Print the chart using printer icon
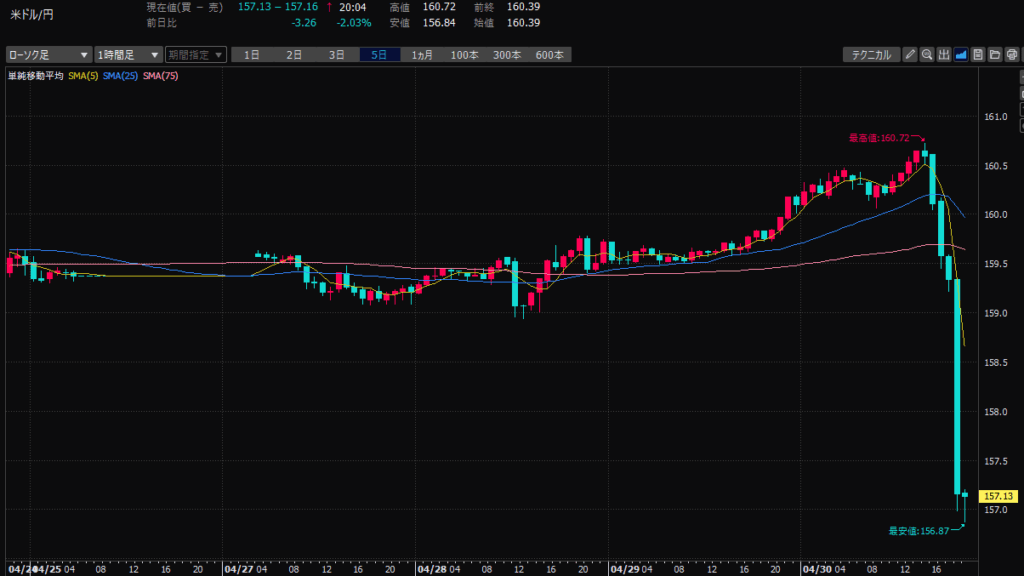This screenshot has height=576, width=1024. (1012, 55)
